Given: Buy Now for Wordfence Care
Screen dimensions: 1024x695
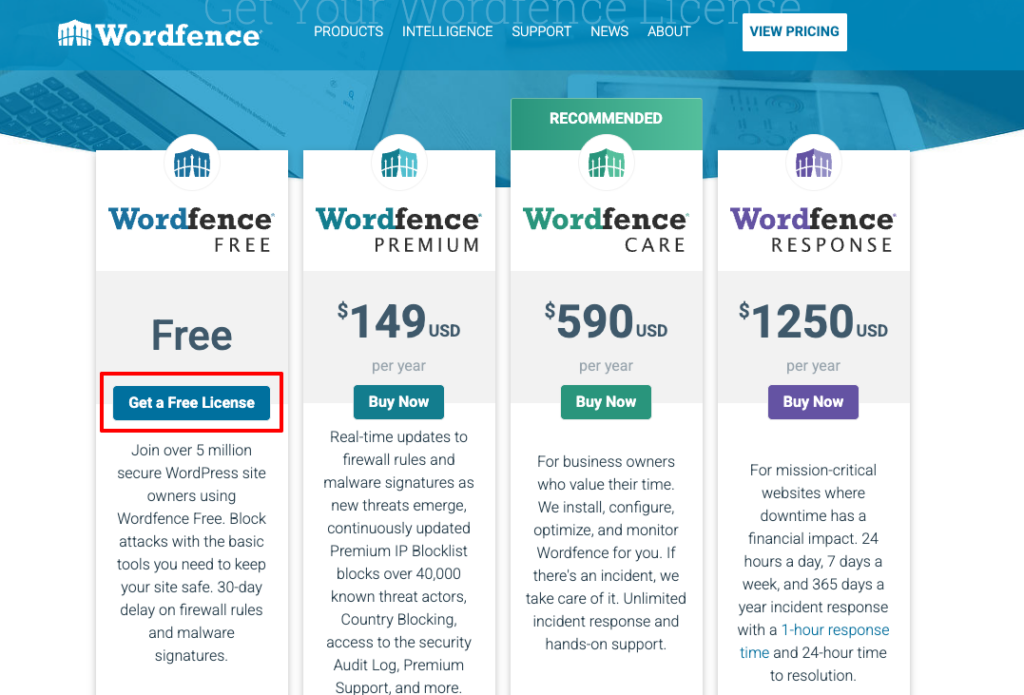Looking at the screenshot, I should click(x=605, y=402).
